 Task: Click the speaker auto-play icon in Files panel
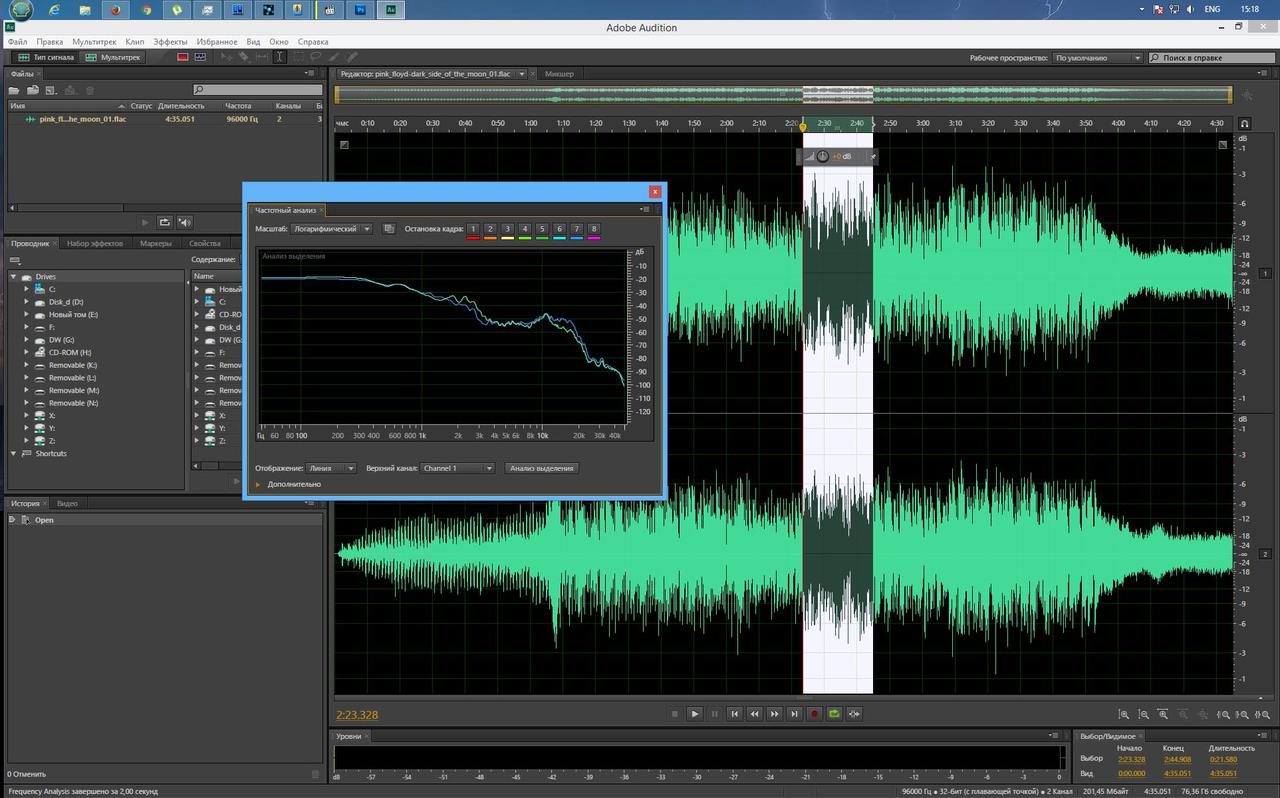coord(185,222)
